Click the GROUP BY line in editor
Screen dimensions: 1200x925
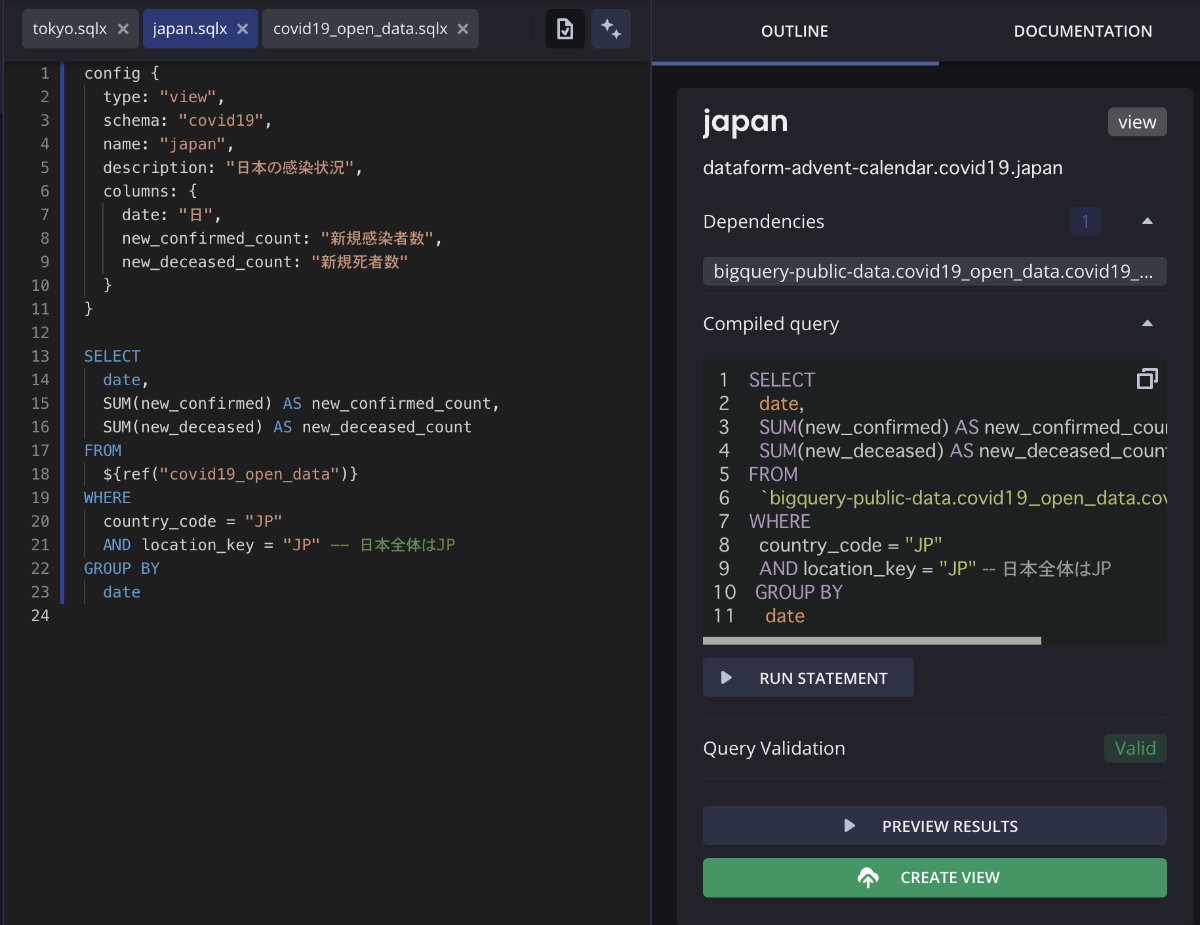(x=122, y=568)
